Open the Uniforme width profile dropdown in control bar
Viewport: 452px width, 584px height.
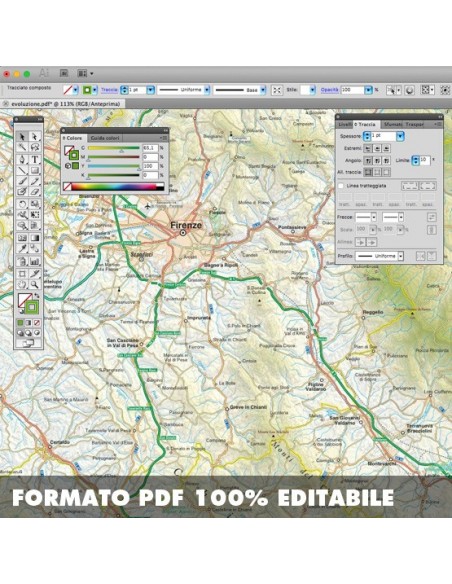click(x=207, y=90)
